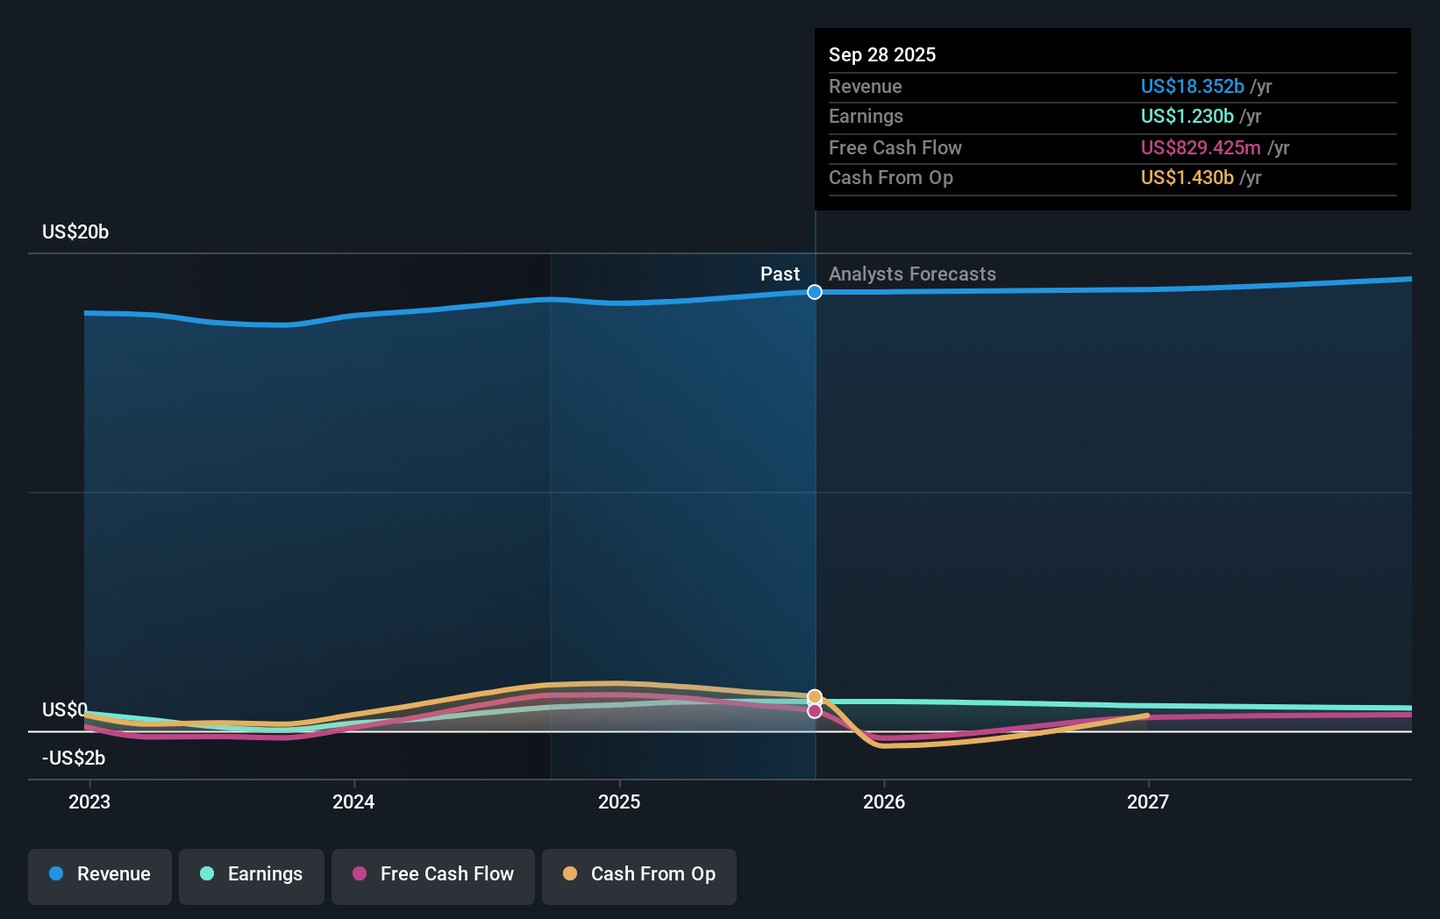Select the blue Revenue data point marker
This screenshot has width=1440, height=919.
point(815,292)
